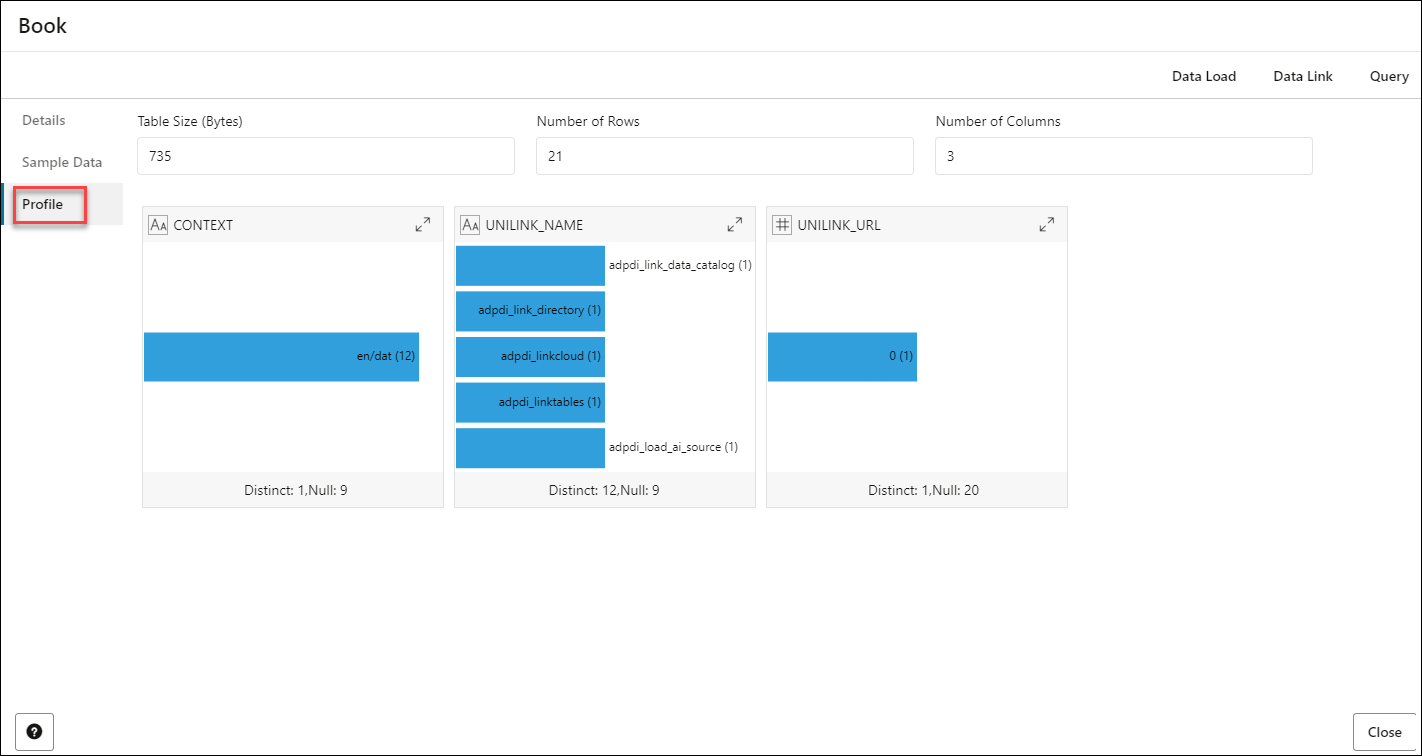The image size is (1422, 756).
Task: Select the en/dat (12) bar
Action: (x=281, y=357)
